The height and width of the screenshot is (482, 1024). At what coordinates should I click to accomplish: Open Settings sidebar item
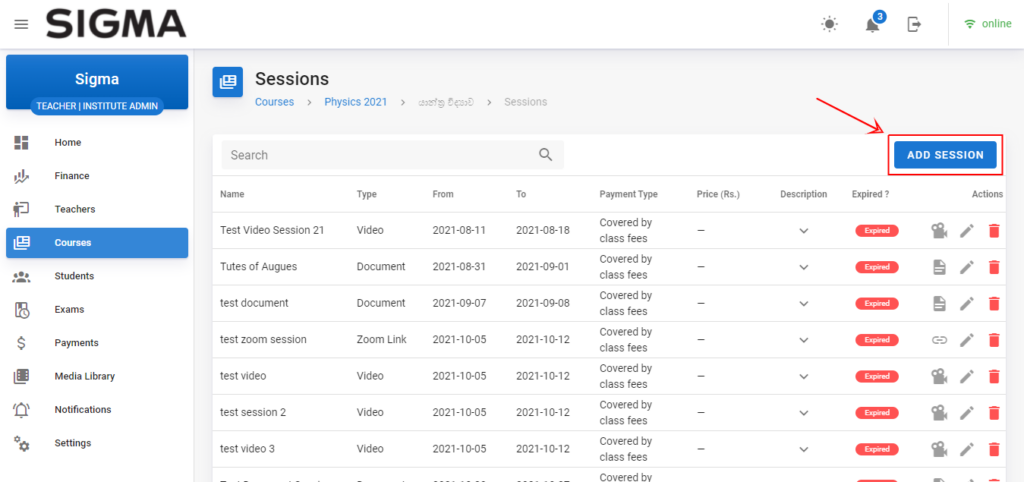click(x=97, y=443)
